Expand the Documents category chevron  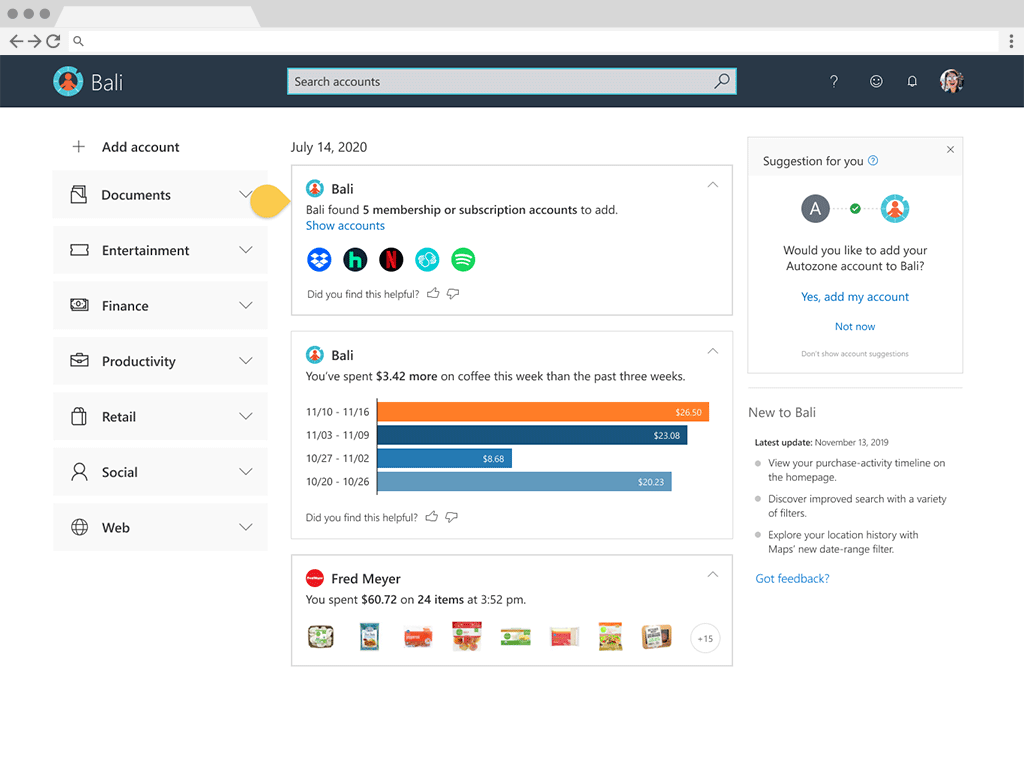pos(246,195)
